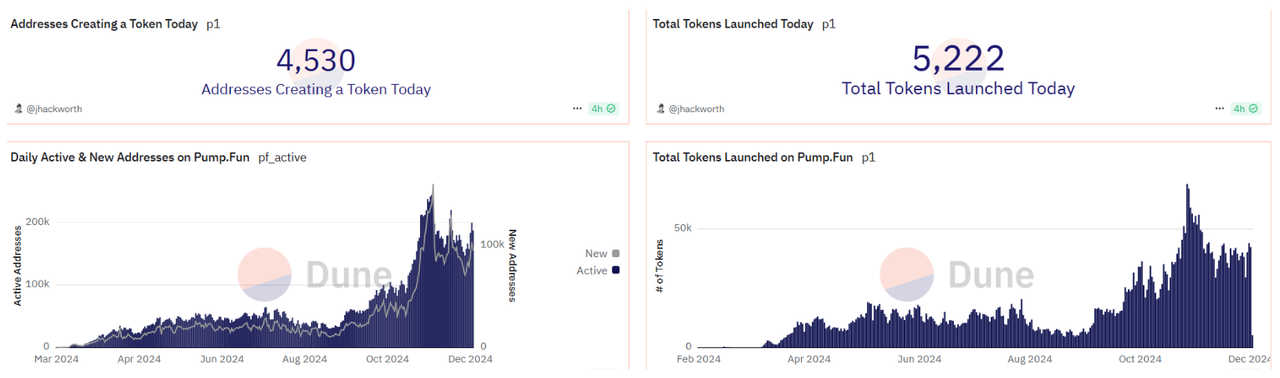
Task: Click p1 label beside Addresses Creating a Token Today
Action: (213, 23)
